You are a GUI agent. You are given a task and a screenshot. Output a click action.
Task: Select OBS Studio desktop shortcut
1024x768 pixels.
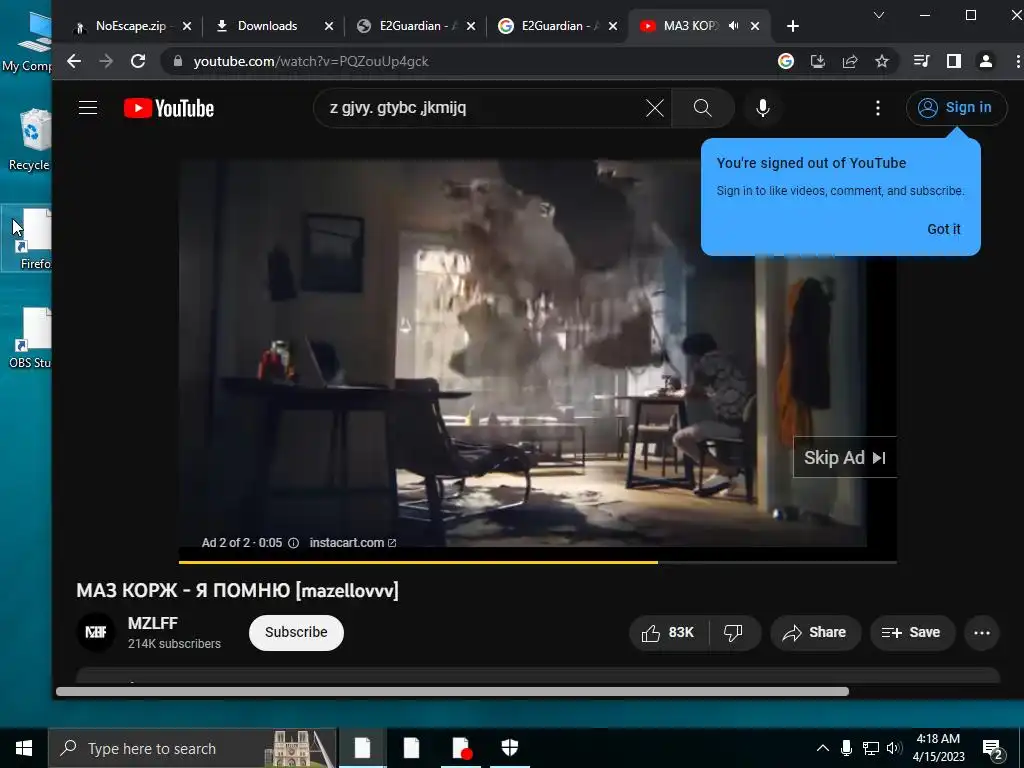[x=31, y=338]
